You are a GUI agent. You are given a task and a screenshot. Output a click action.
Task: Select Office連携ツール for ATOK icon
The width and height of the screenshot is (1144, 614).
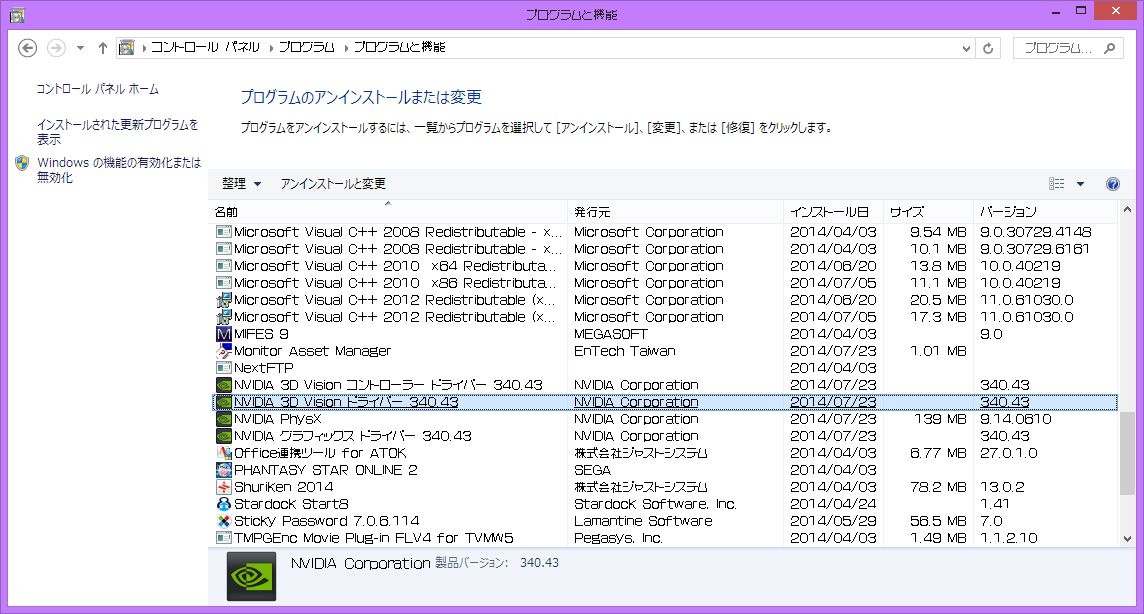(224, 453)
